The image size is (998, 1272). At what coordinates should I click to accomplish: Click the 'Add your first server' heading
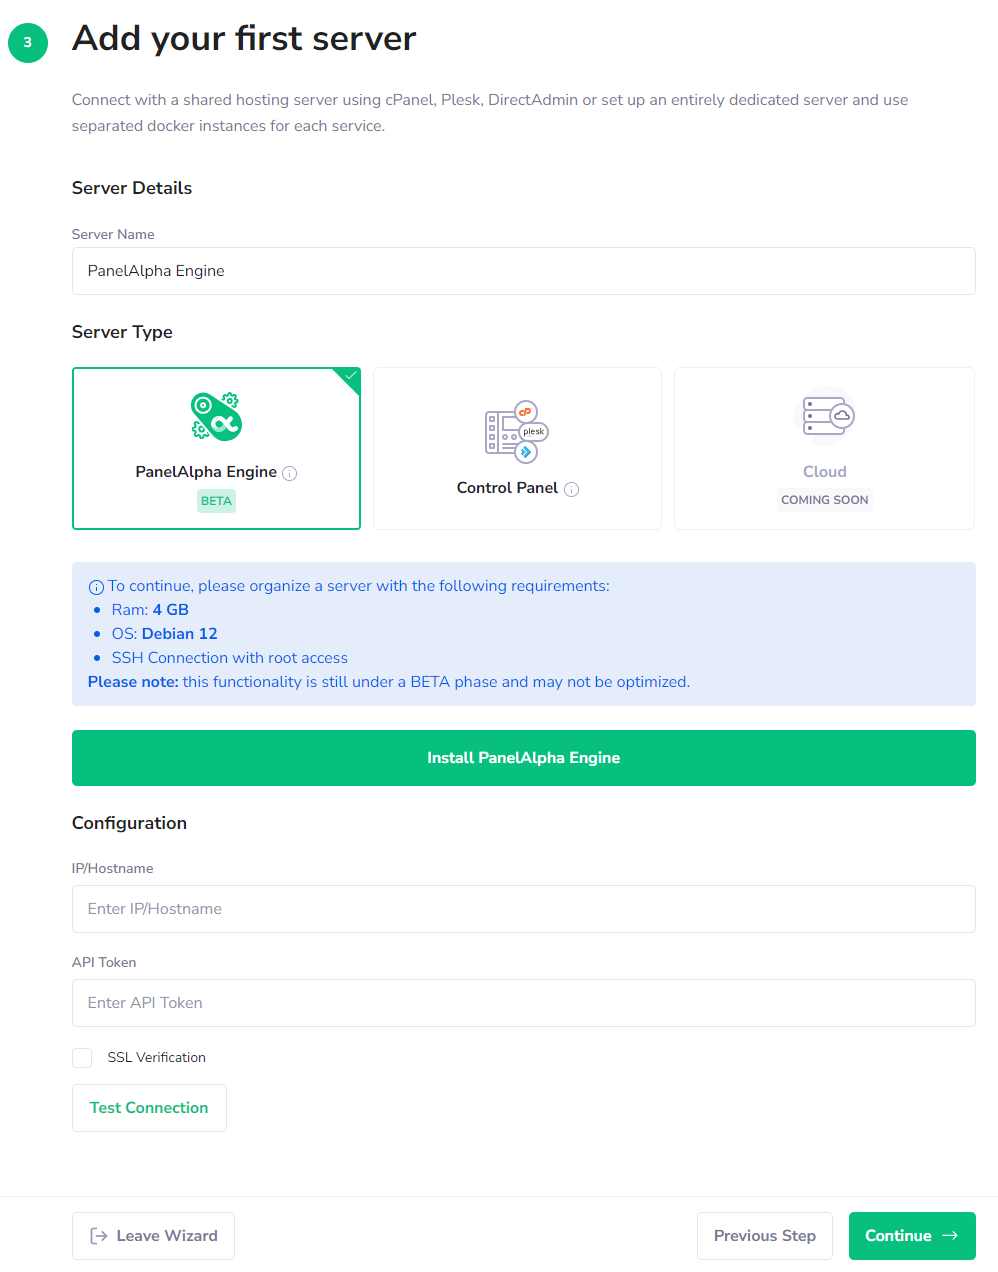(x=244, y=38)
